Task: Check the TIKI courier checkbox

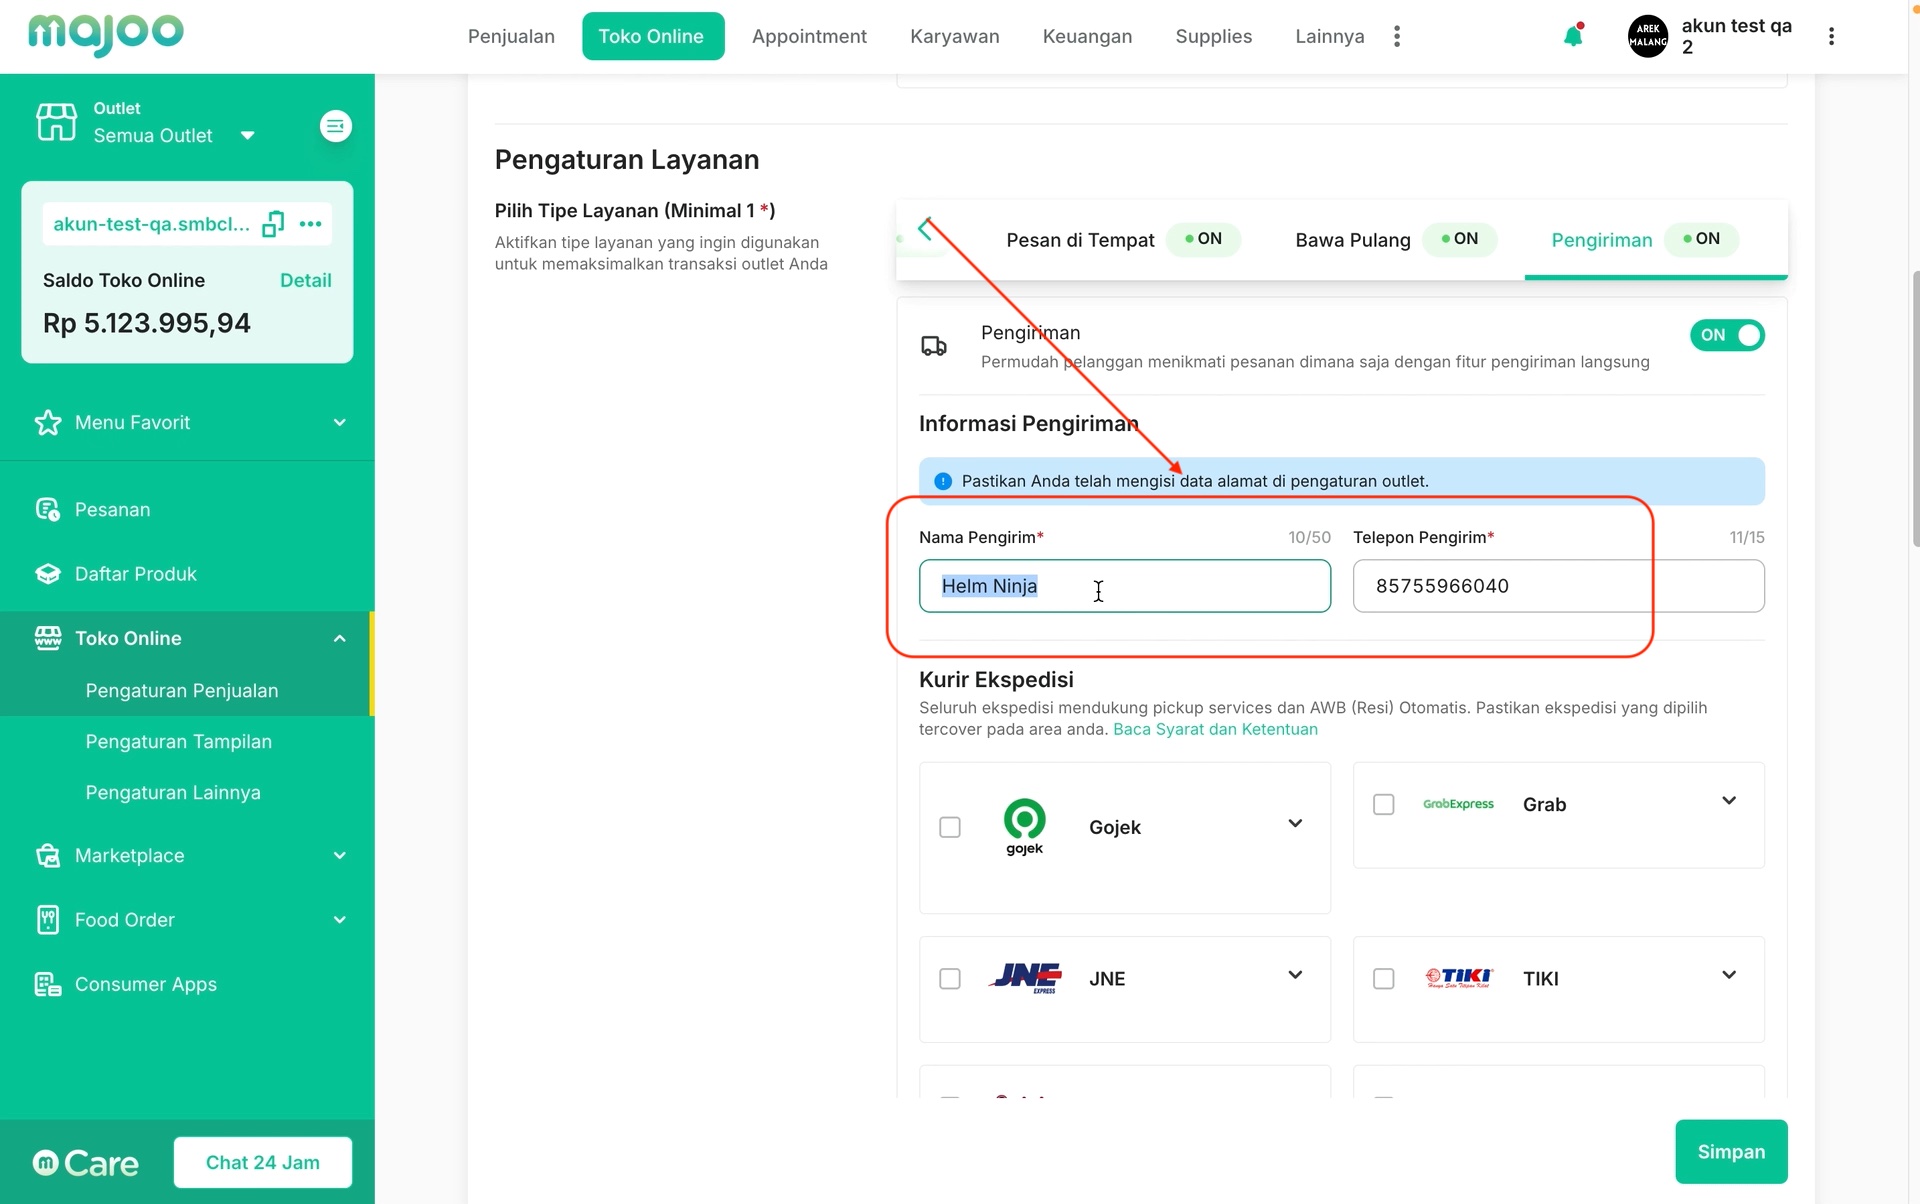Action: pos(1384,978)
